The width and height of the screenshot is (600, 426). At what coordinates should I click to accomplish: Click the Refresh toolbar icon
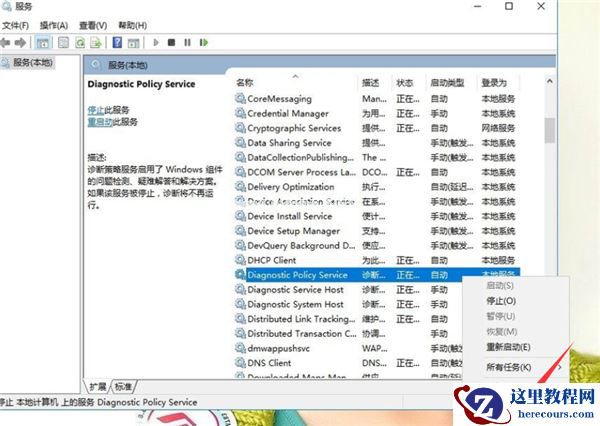click(80, 42)
